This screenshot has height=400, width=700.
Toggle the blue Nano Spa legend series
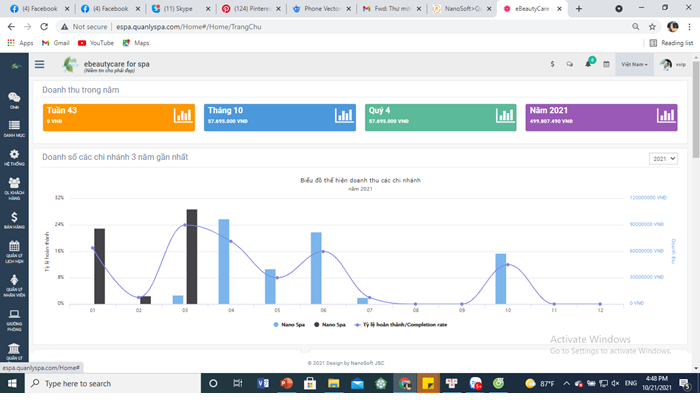pyautogui.click(x=289, y=325)
